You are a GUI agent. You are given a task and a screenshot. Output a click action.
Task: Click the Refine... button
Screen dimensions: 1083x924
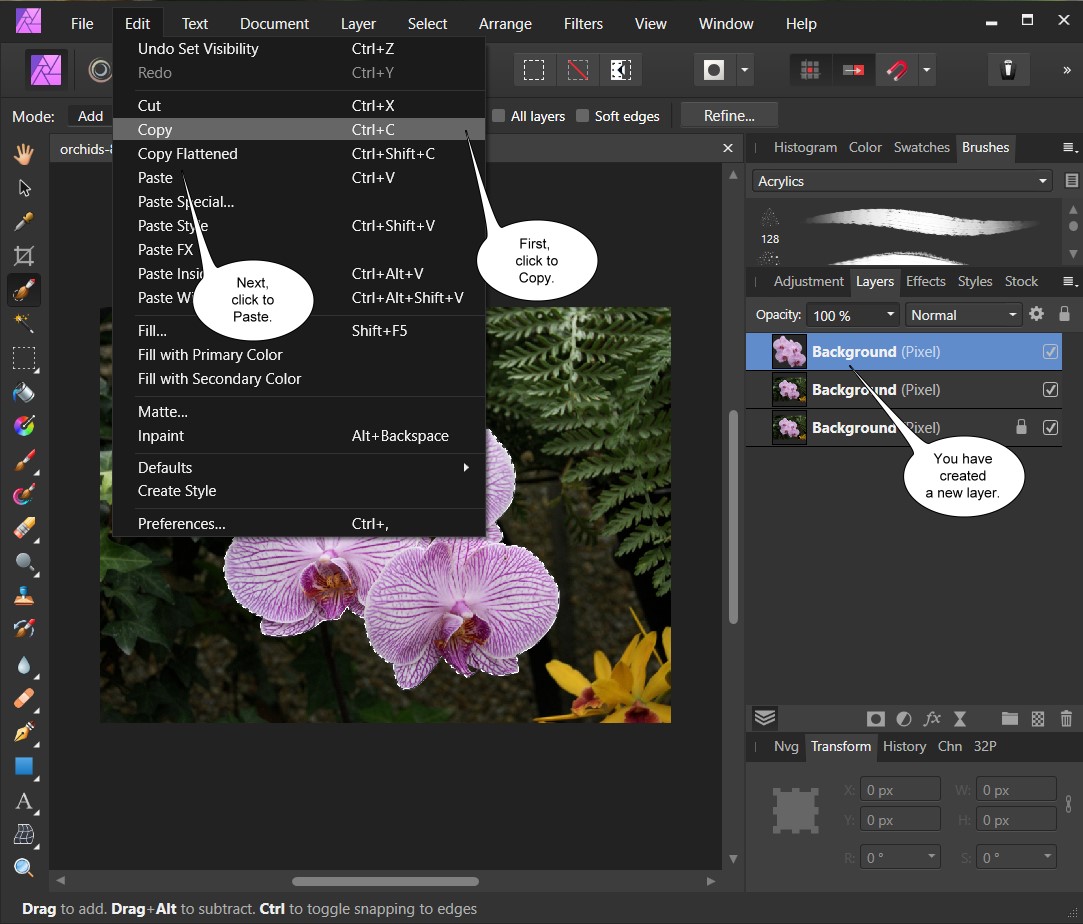click(728, 116)
